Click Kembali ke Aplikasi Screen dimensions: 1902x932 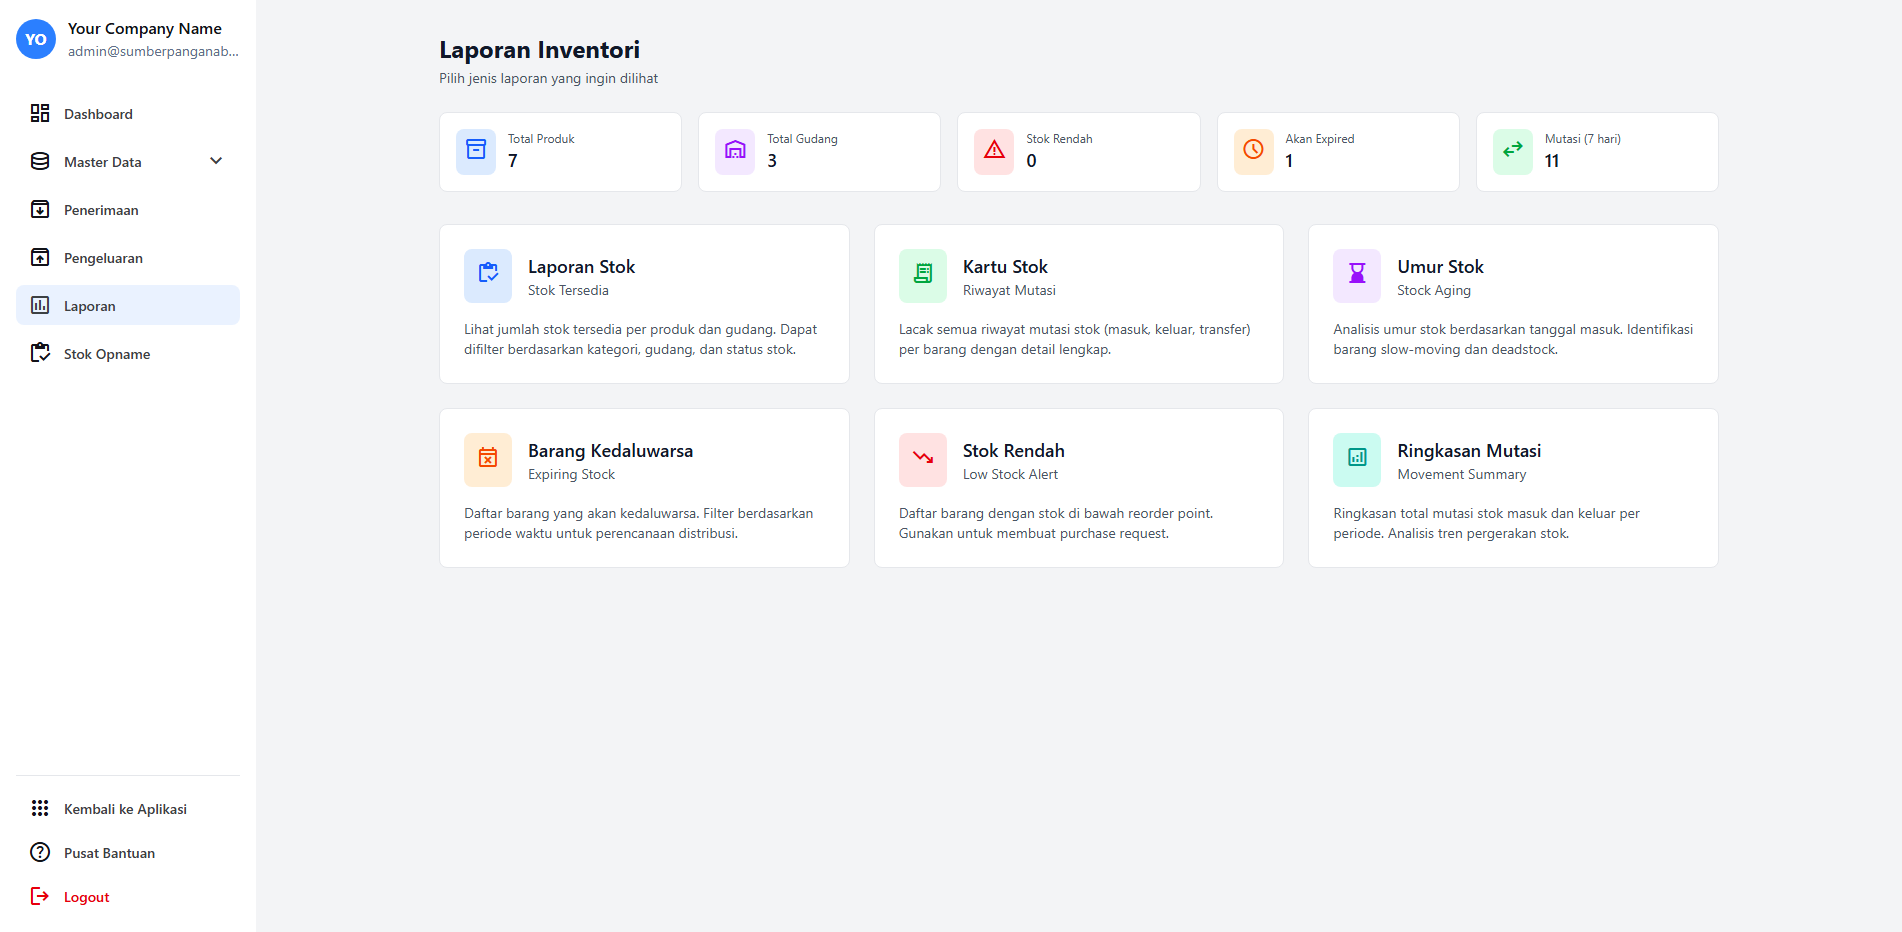pyautogui.click(x=125, y=809)
